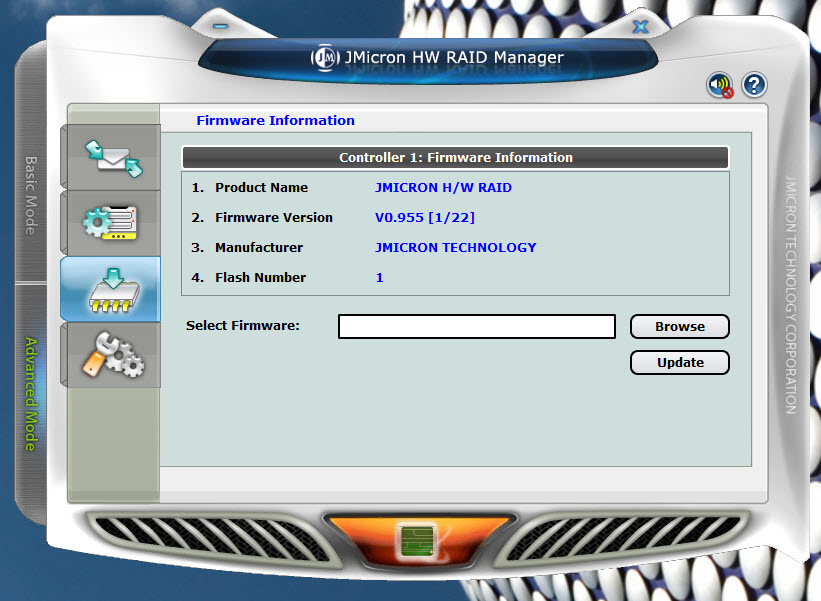
Task: Click 'Controller 1: Firmware Information' header bar
Action: 455,158
